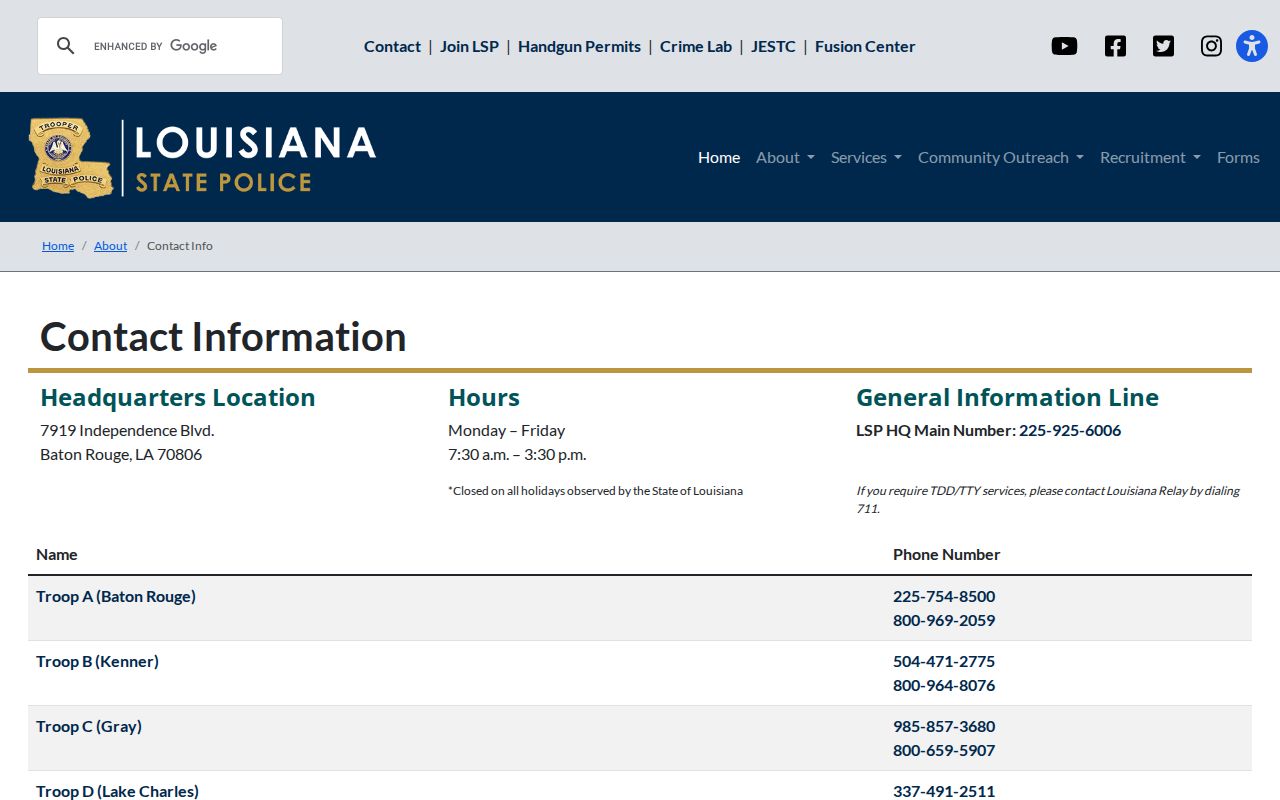Image resolution: width=1280 pixels, height=800 pixels.
Task: Select Forms in the main navigation
Action: tap(1238, 157)
